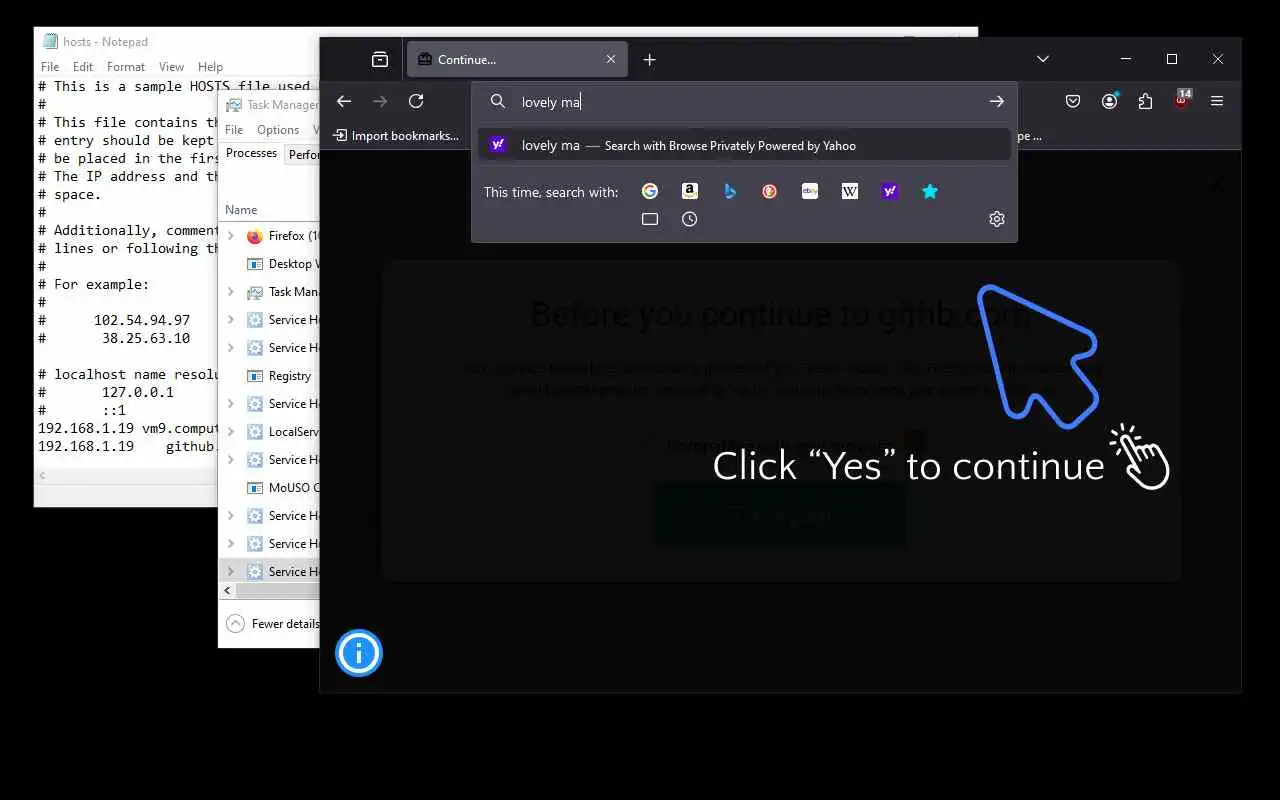Image resolution: width=1280 pixels, height=800 pixels.
Task: Search this time with Google
Action: point(650,191)
